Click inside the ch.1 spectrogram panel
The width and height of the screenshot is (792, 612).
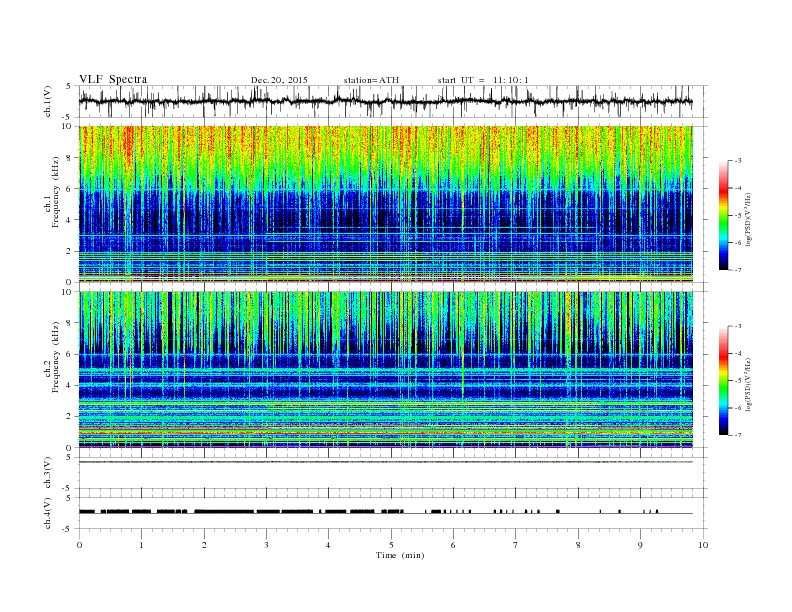click(x=385, y=204)
